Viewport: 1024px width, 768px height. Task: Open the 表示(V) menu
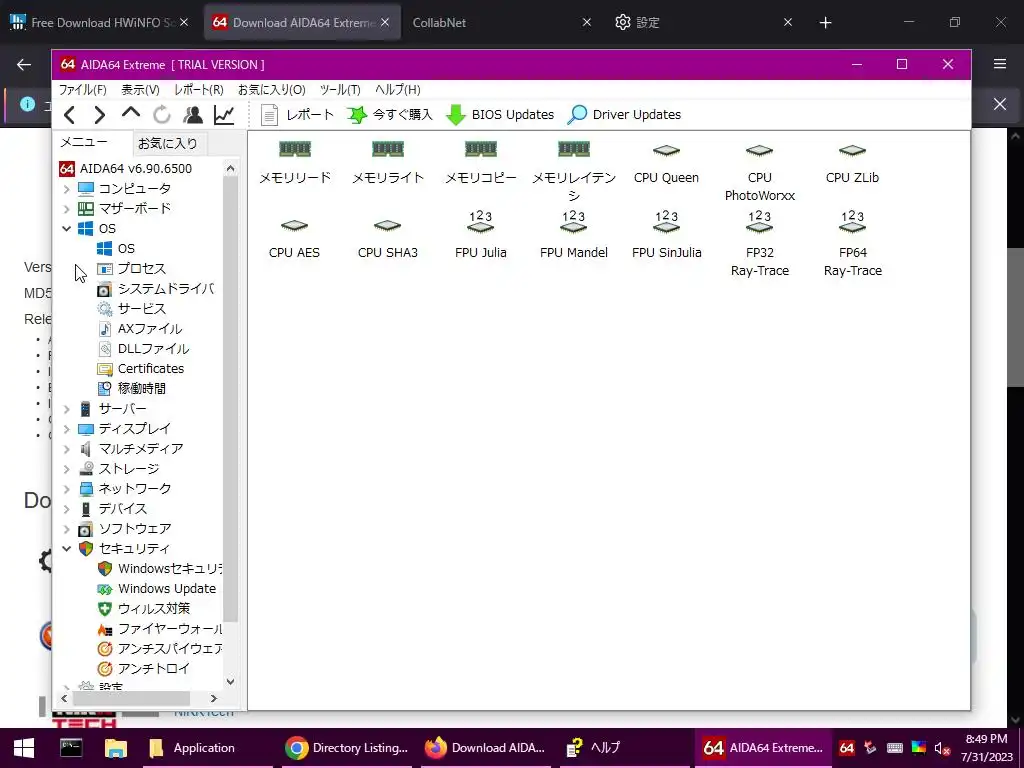pyautogui.click(x=140, y=89)
